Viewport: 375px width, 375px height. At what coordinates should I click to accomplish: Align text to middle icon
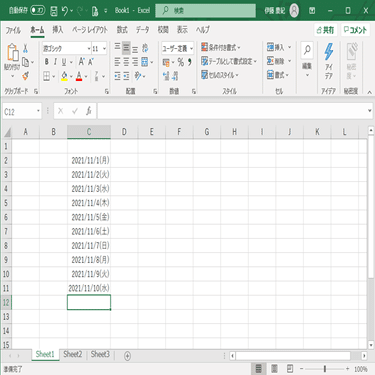126,48
